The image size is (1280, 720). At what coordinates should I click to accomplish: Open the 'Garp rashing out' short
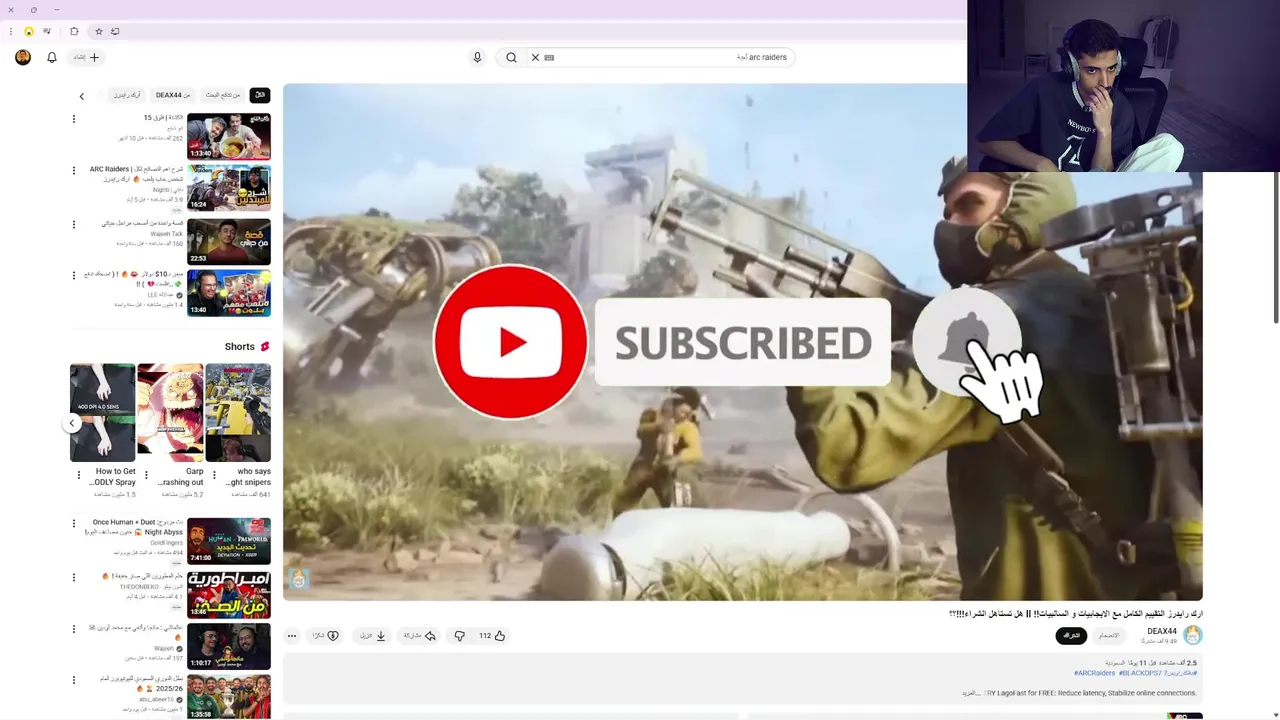(x=170, y=412)
